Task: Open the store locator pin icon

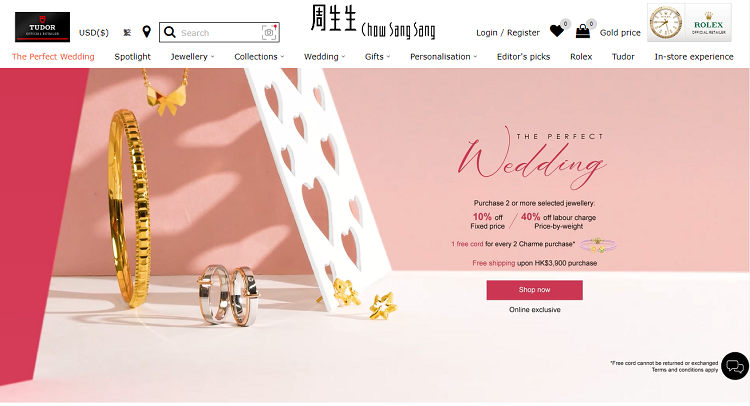Action: tap(147, 32)
